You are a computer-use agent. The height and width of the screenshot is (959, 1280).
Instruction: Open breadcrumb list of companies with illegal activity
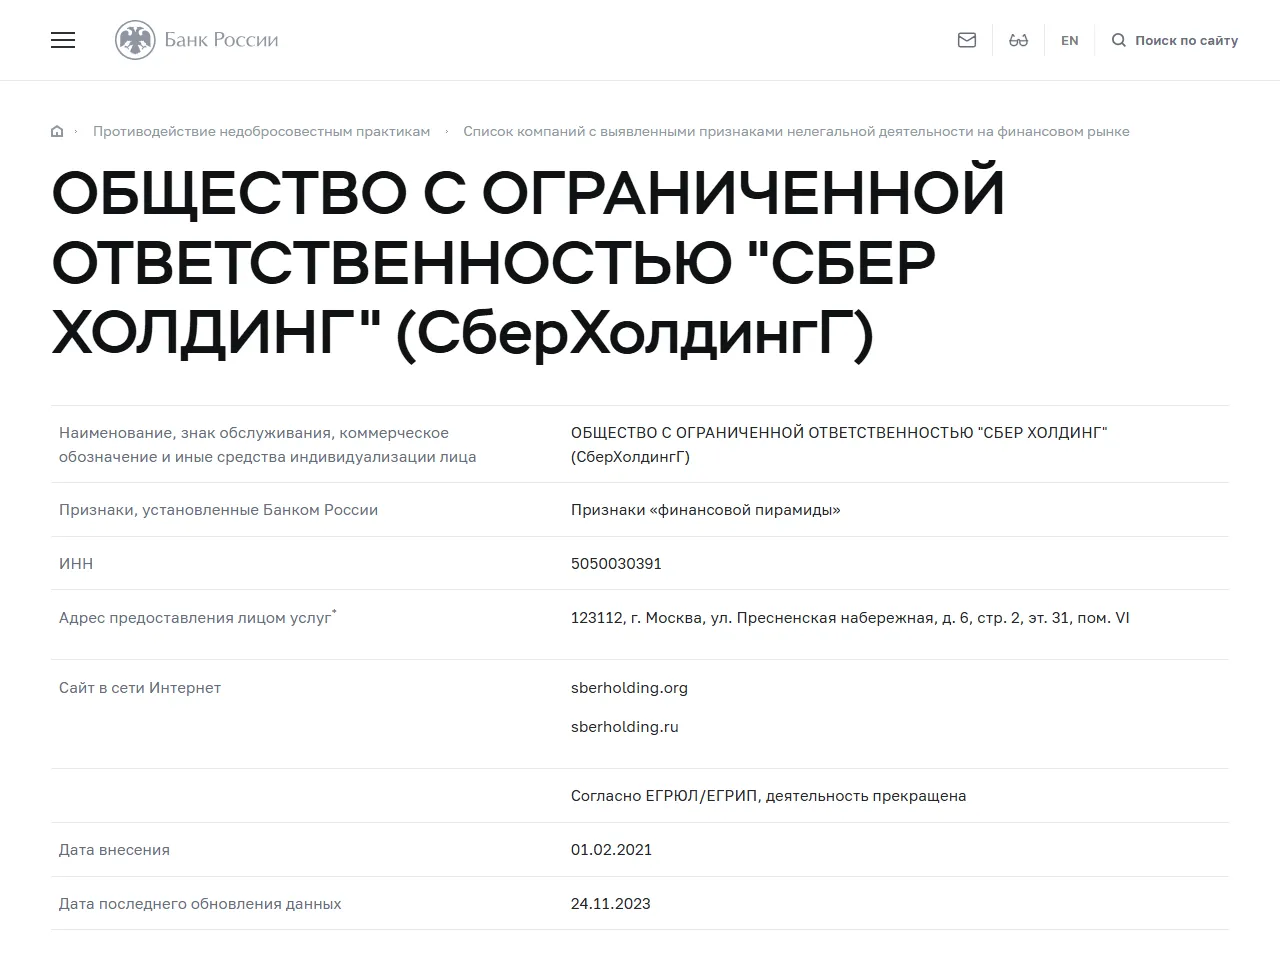pyautogui.click(x=796, y=131)
